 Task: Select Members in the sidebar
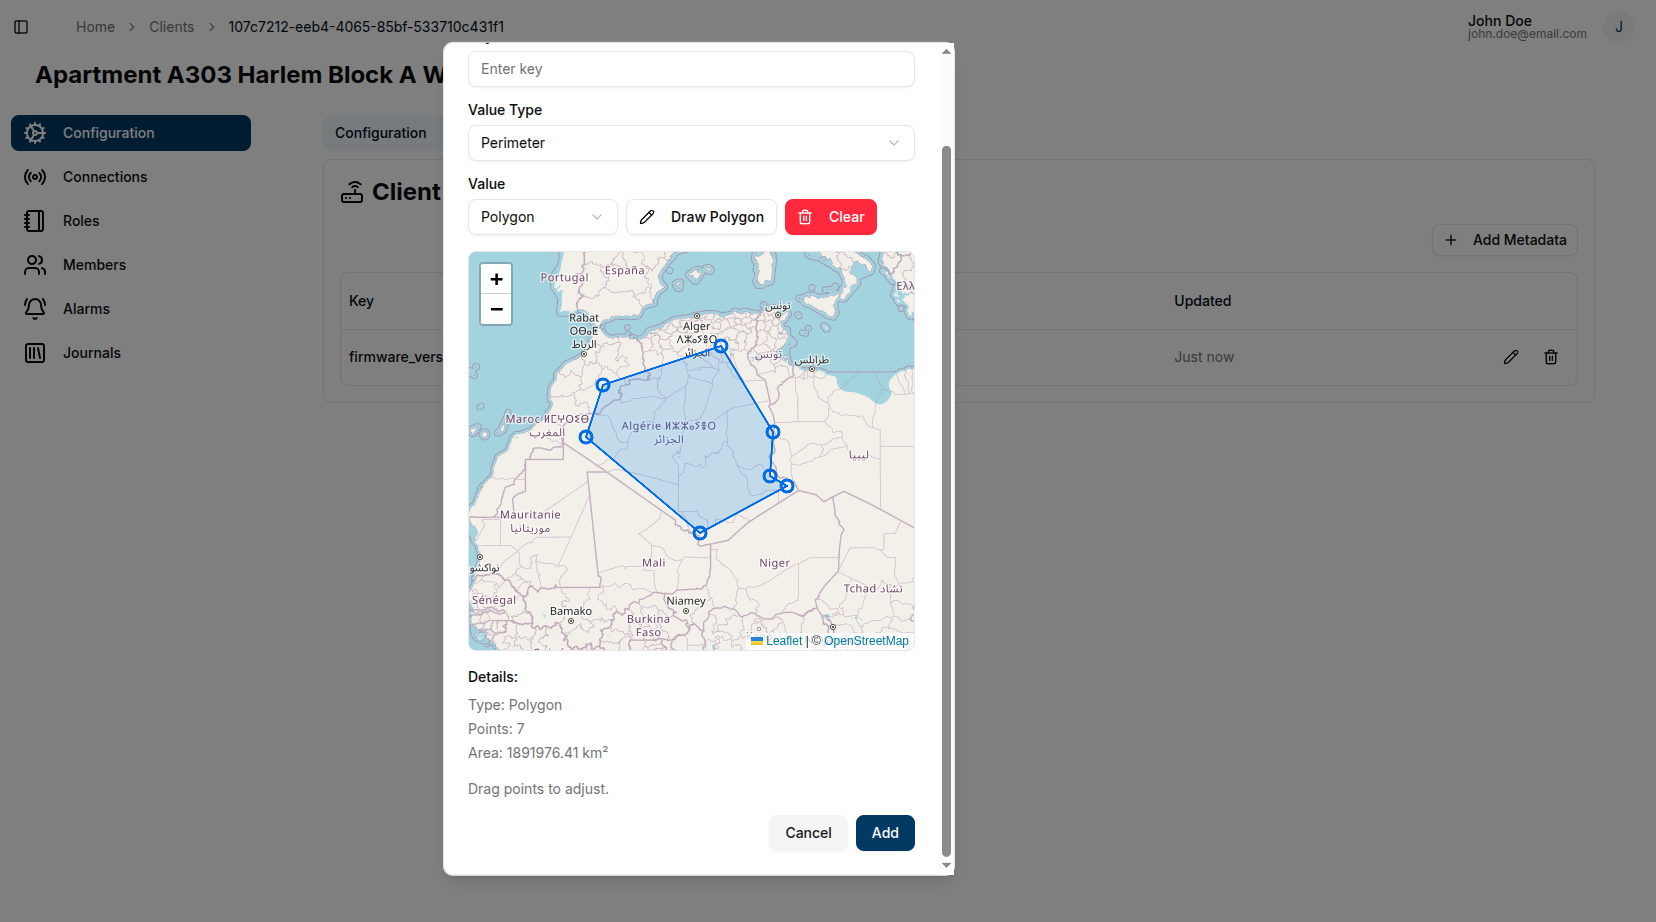(94, 265)
